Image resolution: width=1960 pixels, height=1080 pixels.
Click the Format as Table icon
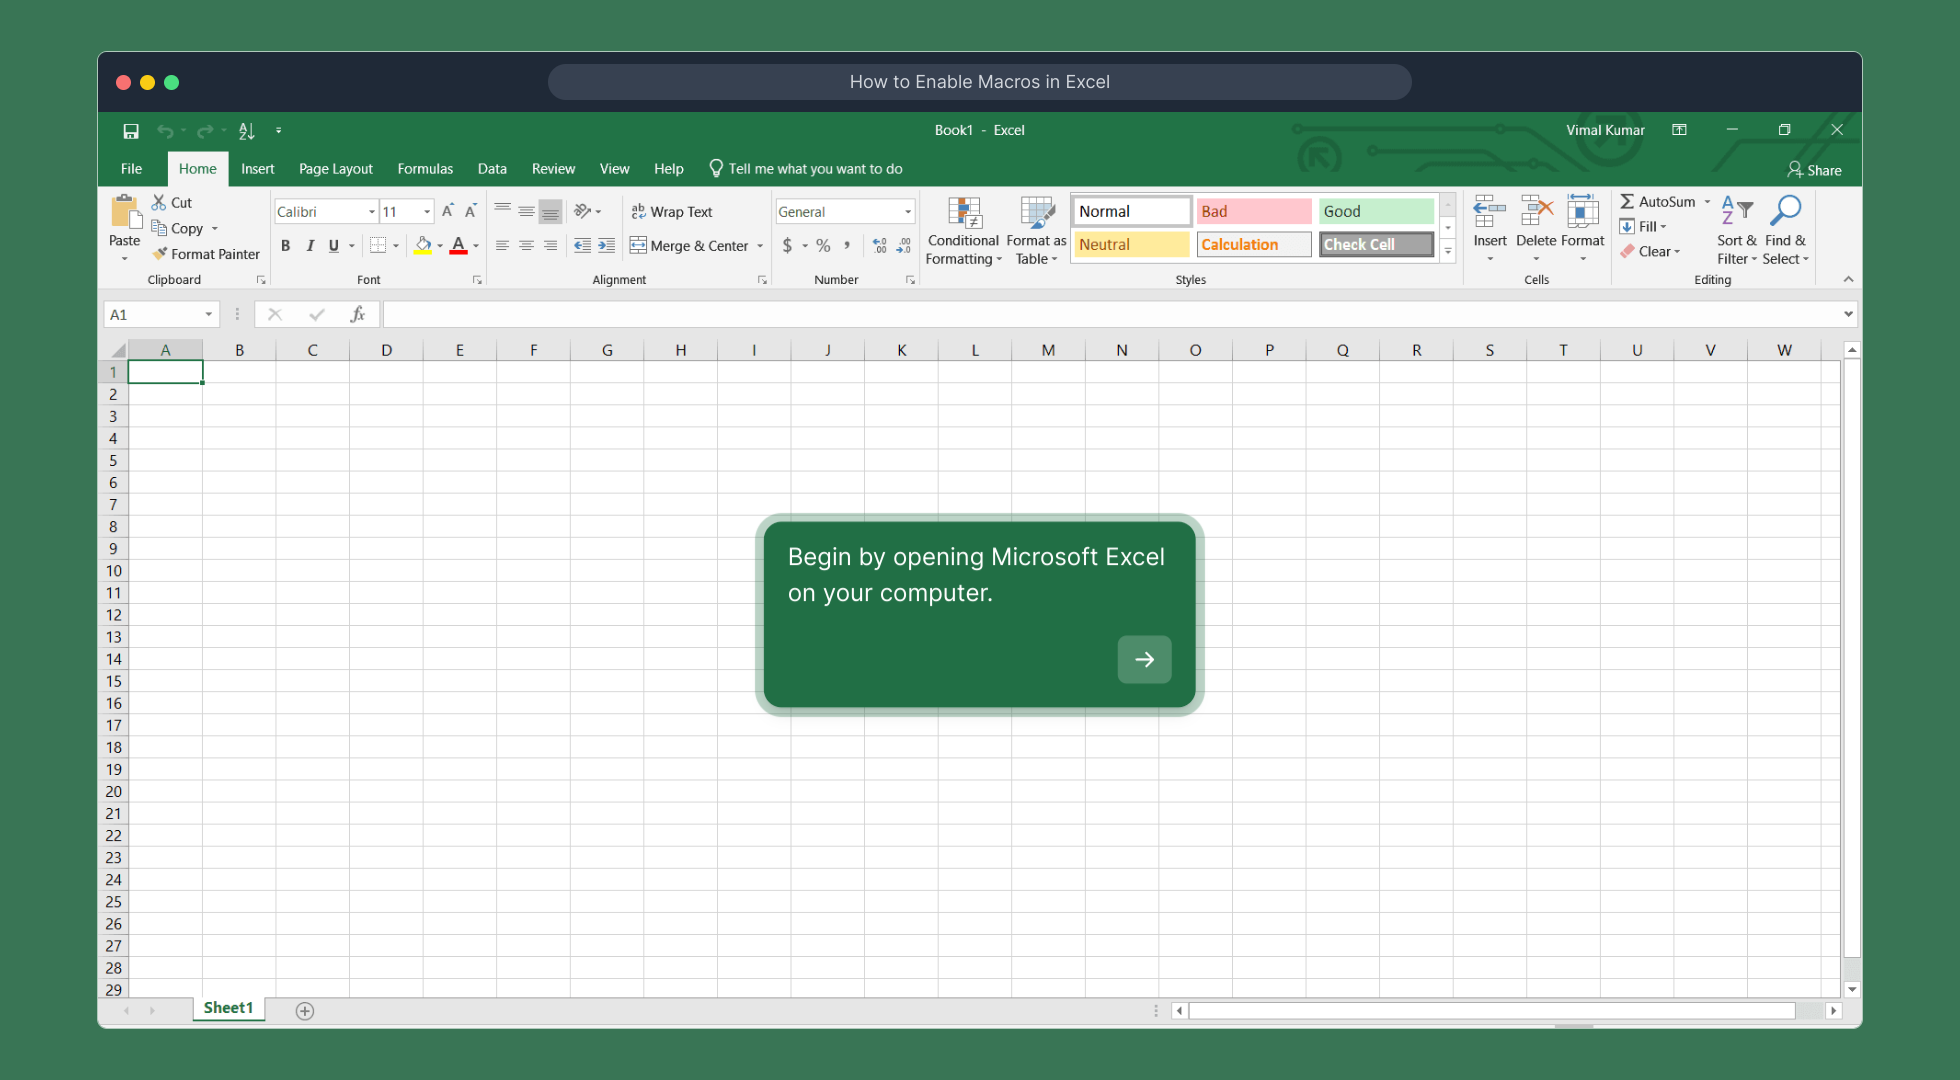(x=1036, y=214)
